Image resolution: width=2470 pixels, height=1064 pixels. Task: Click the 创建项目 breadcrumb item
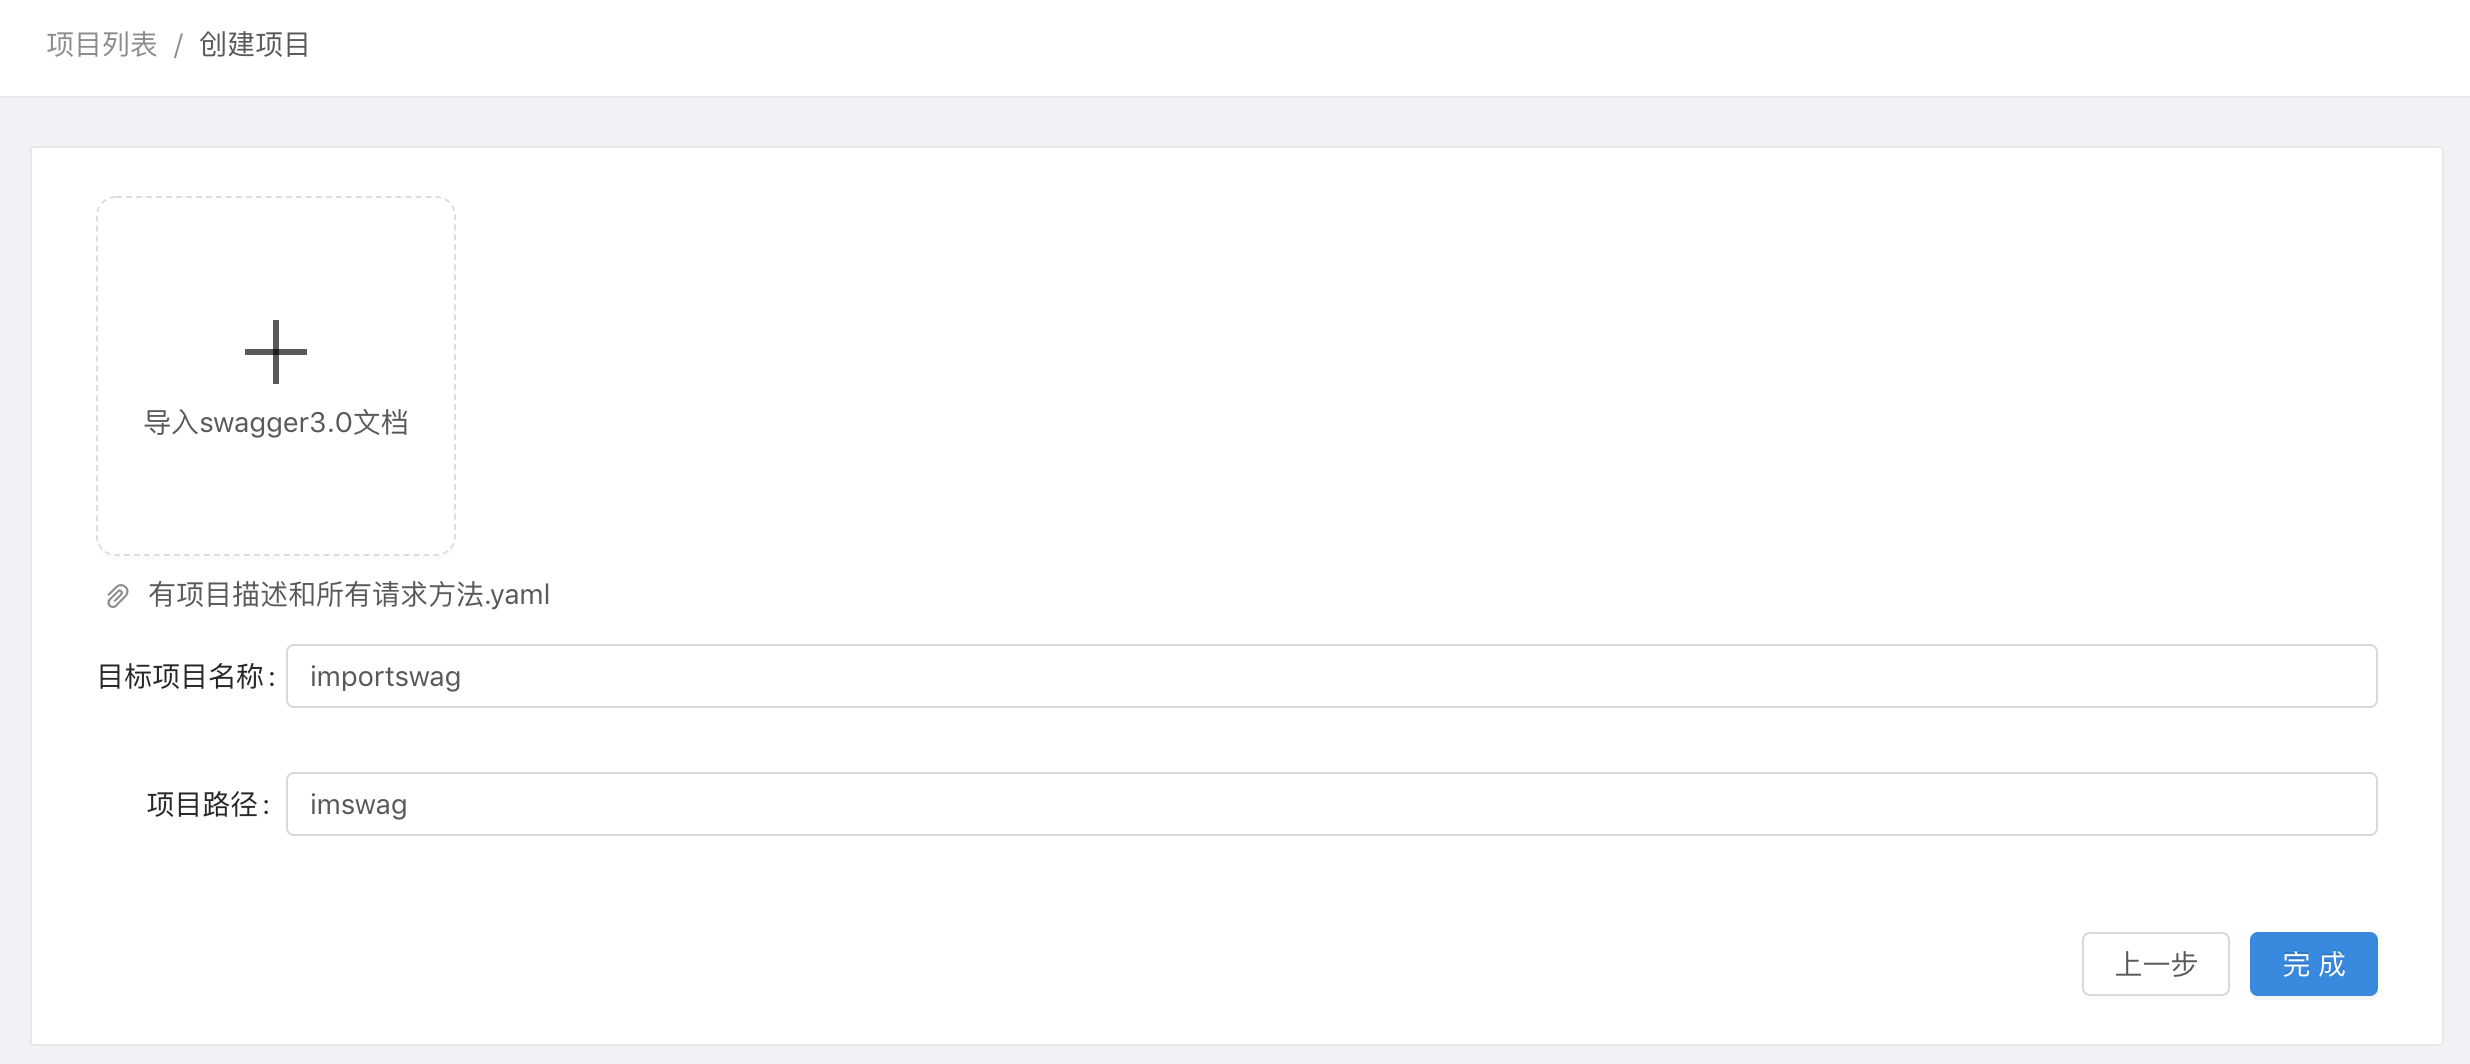[x=254, y=45]
